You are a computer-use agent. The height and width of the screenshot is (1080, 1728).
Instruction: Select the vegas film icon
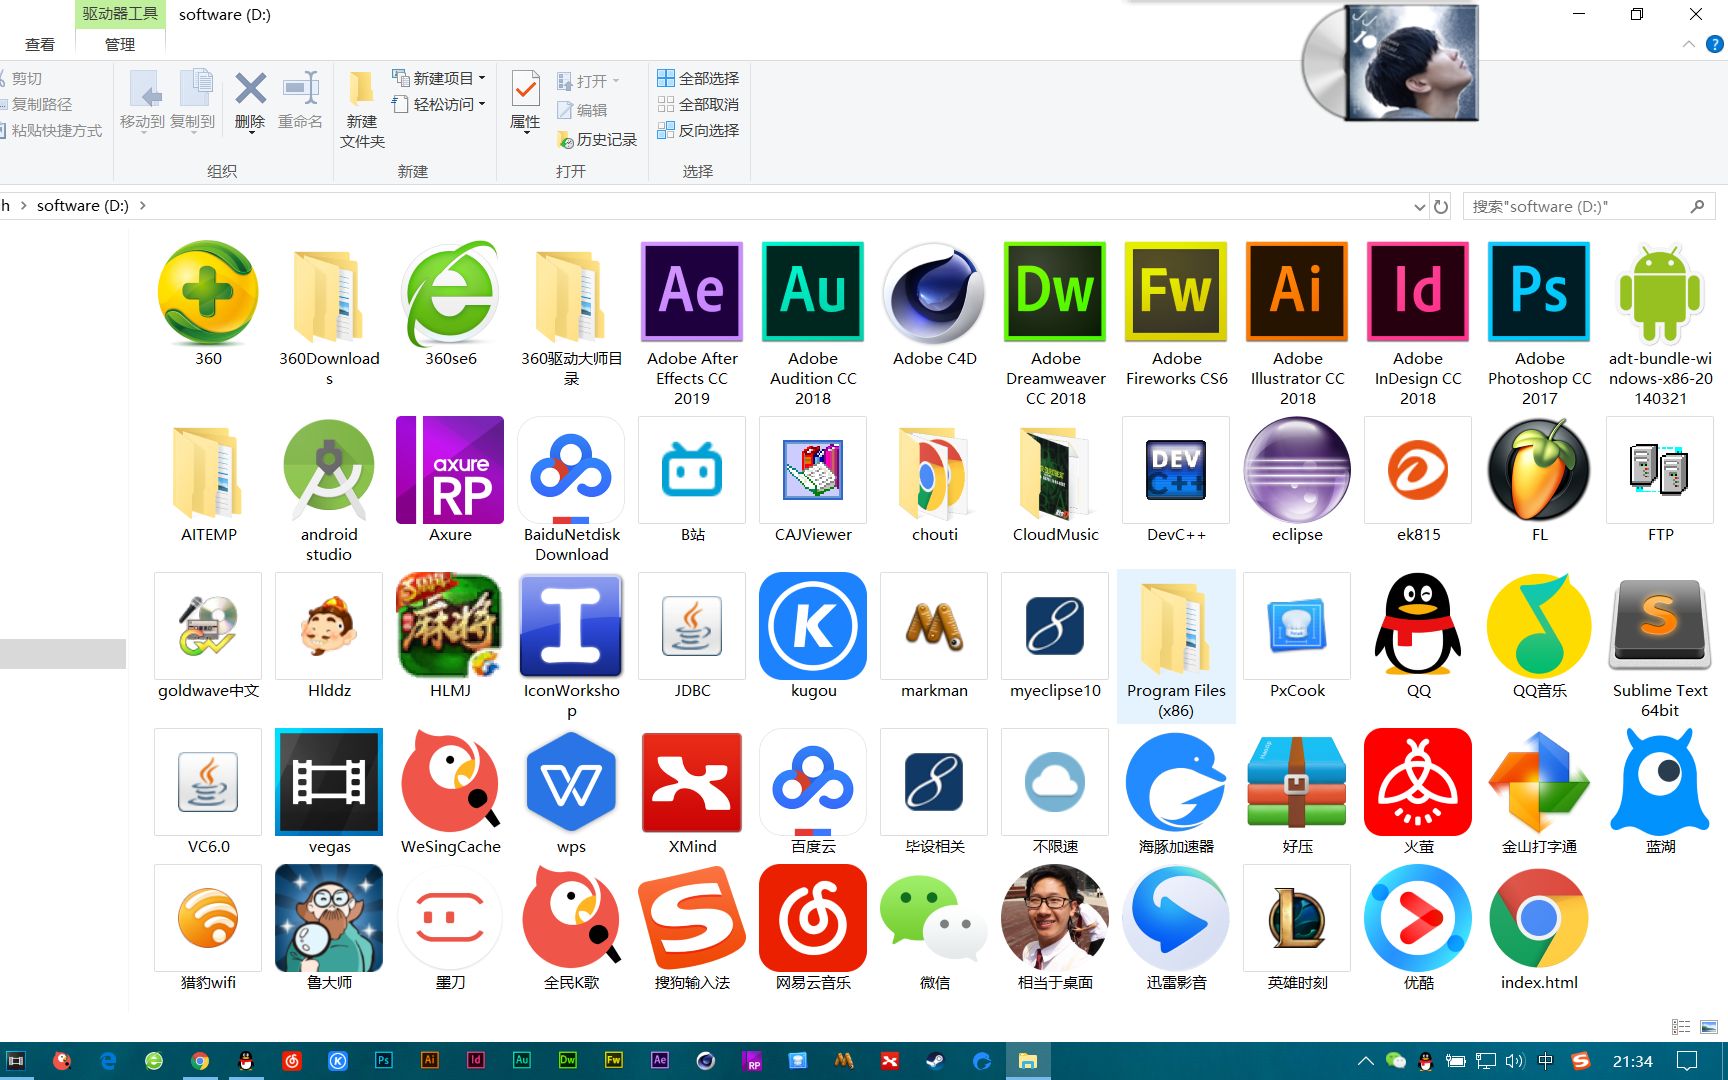pyautogui.click(x=329, y=782)
